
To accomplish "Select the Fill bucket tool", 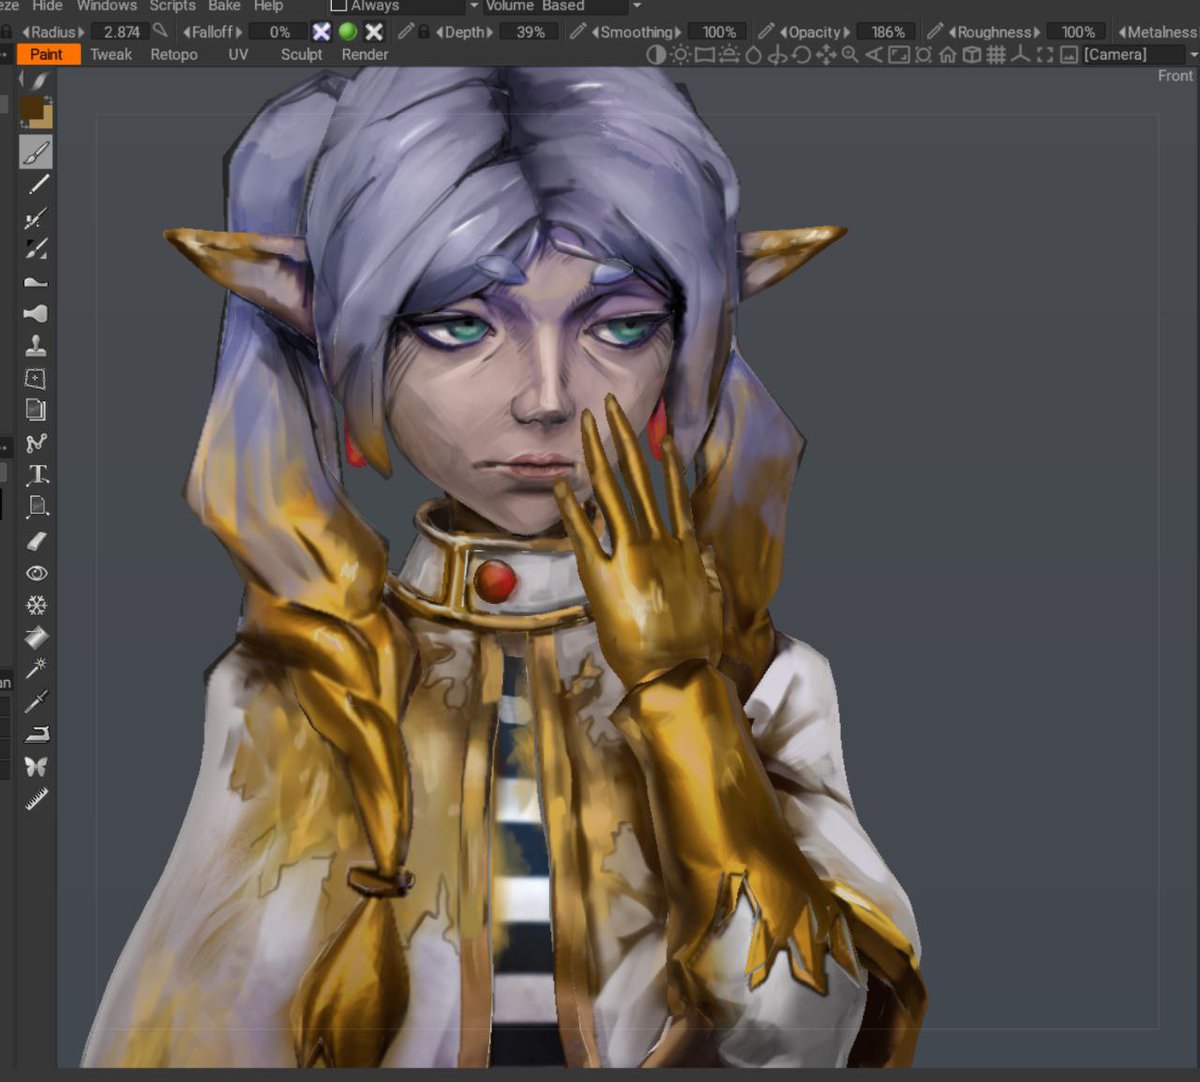I will [x=36, y=637].
